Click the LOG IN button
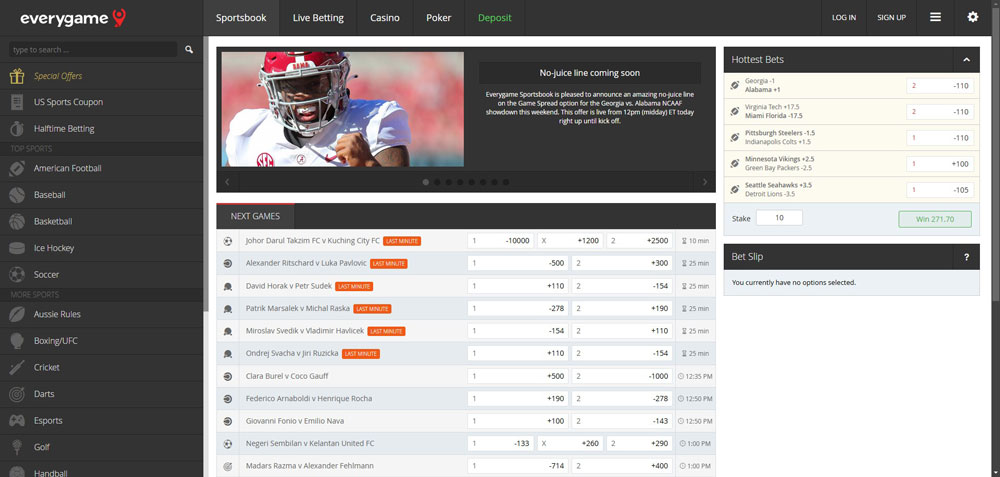 click(x=844, y=18)
